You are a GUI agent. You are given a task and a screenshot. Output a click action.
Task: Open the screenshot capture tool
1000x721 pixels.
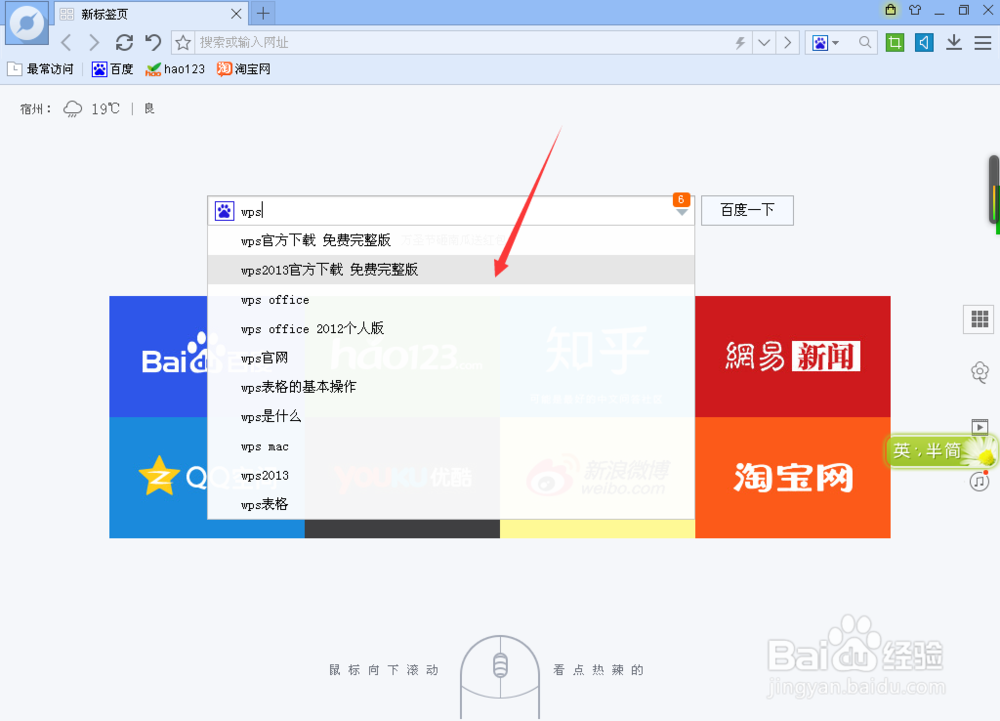(x=894, y=42)
